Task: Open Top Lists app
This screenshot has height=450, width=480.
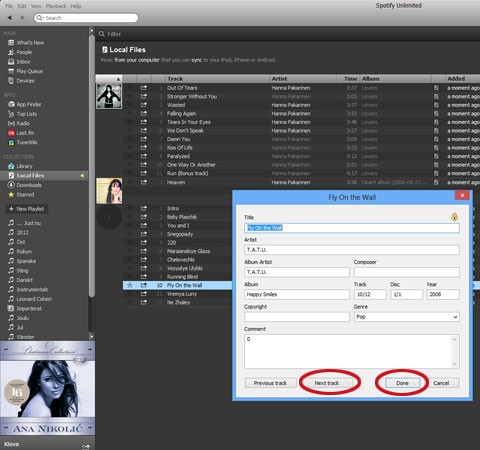Action: [22, 114]
